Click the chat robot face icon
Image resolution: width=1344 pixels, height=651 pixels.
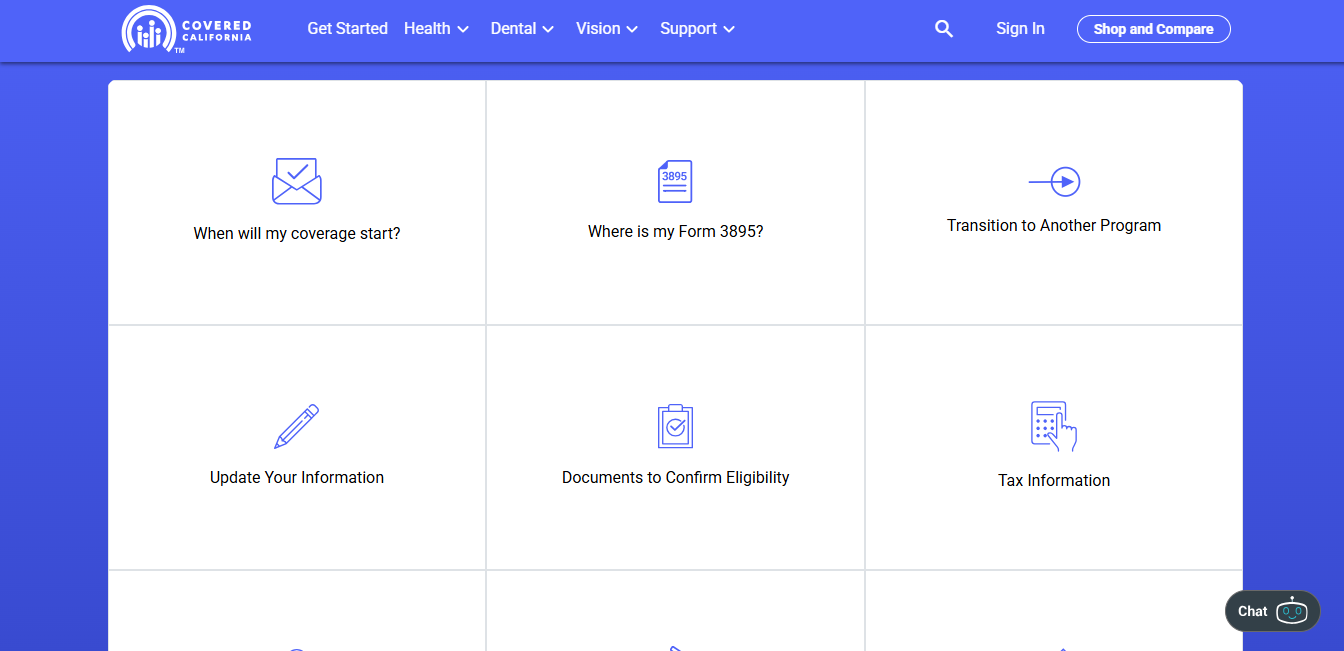point(1291,611)
